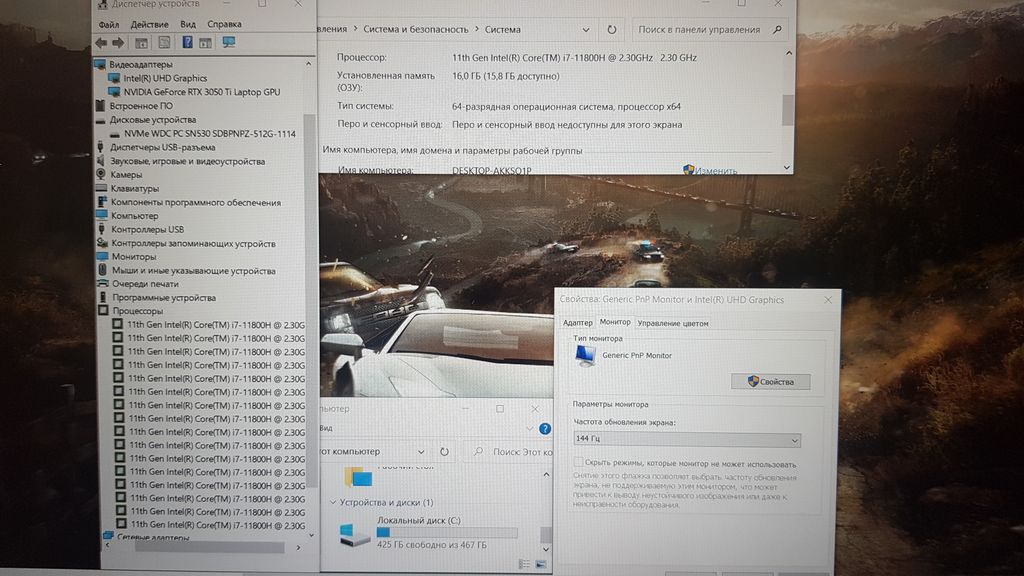Open the Управление цветом tab
Screen dimensions: 1024x576
click(x=673, y=323)
